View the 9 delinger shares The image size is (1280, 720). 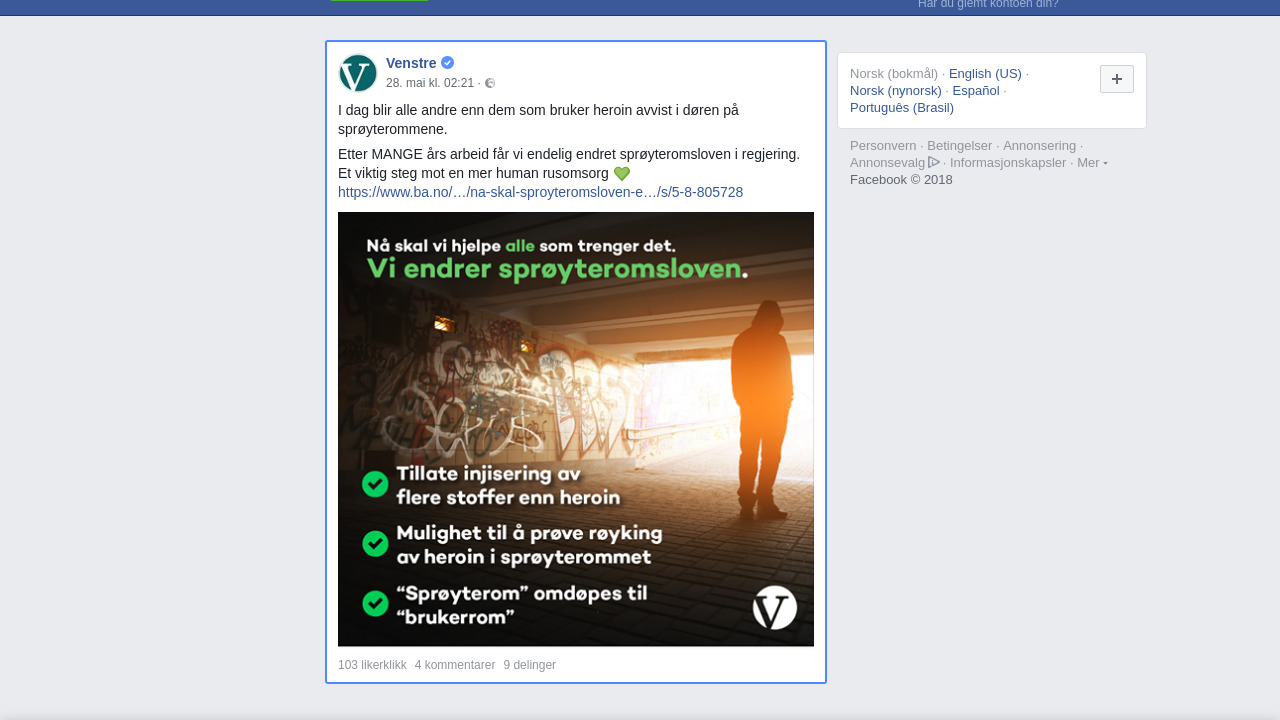tap(530, 665)
